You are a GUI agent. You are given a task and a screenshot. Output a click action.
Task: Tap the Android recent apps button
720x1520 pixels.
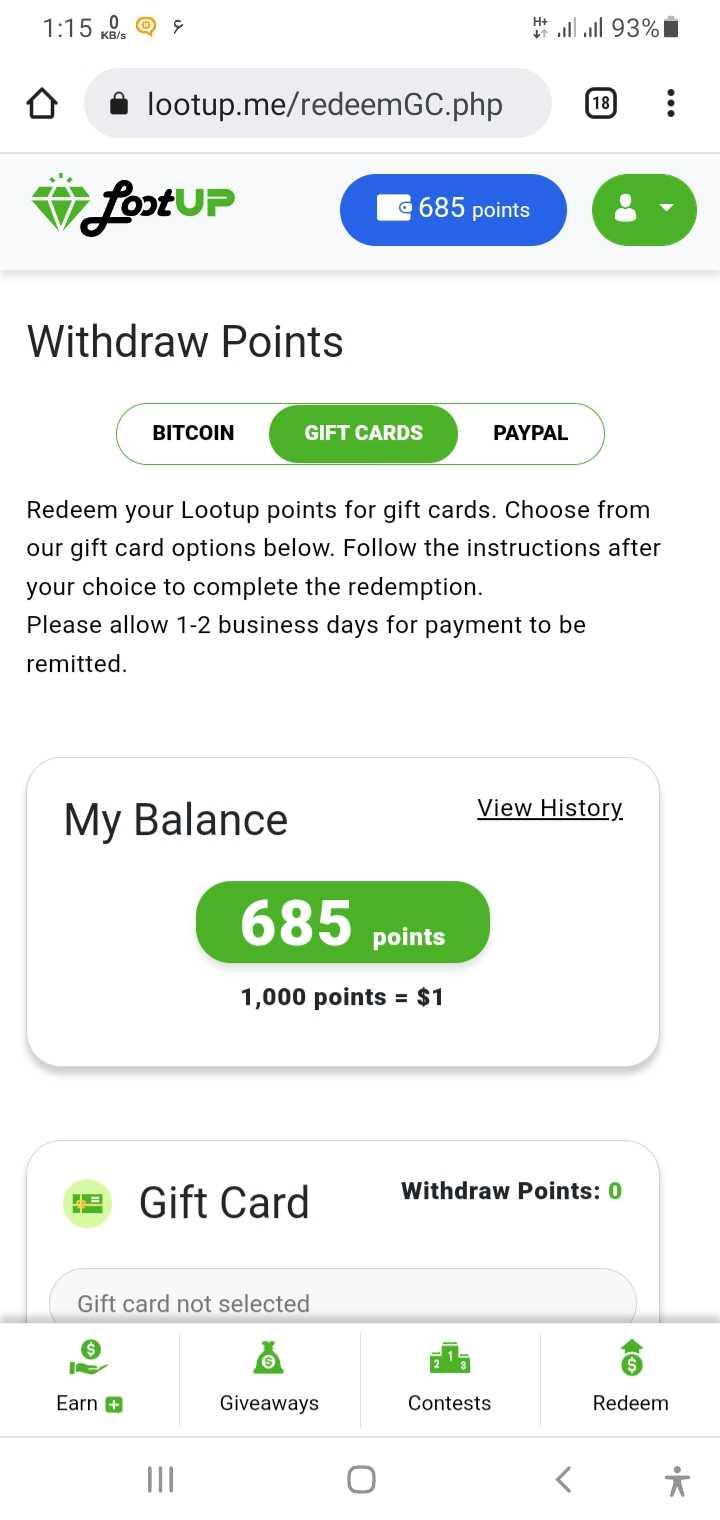(160, 1479)
